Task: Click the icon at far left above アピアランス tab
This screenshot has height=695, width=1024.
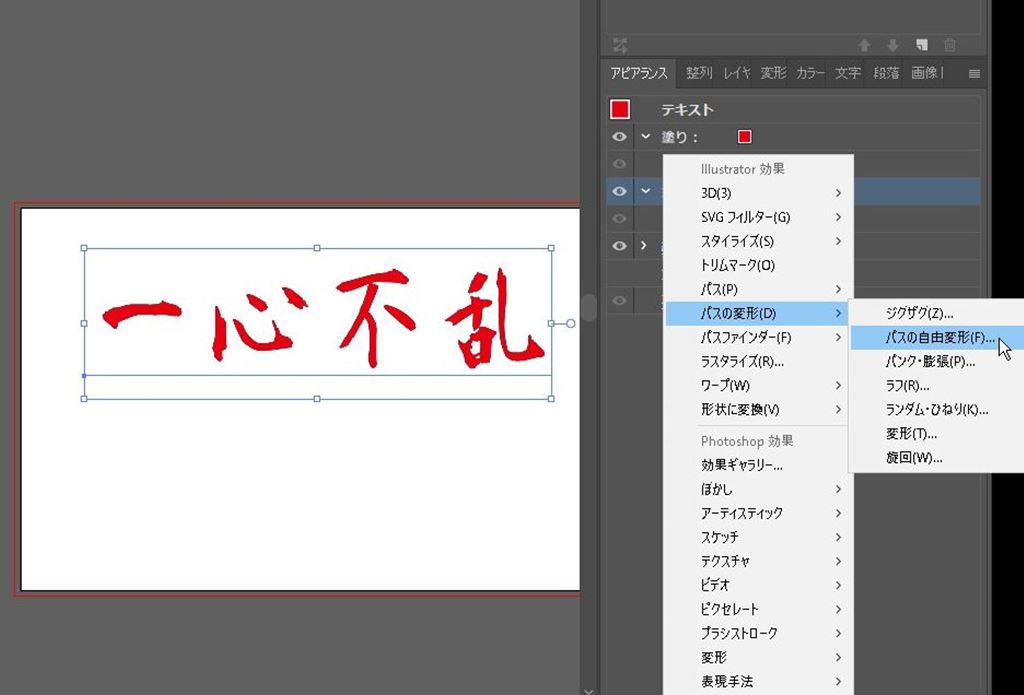Action: pos(620,45)
